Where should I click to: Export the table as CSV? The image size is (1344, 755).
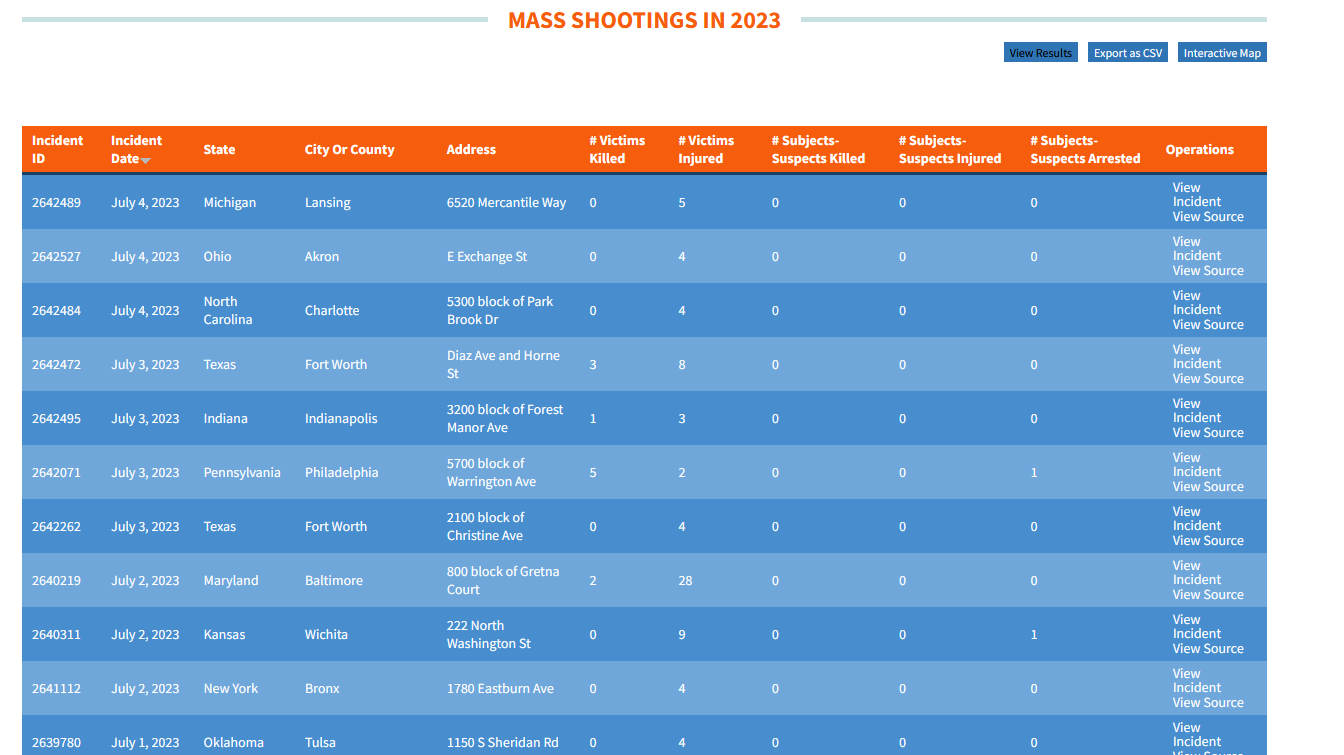coord(1128,53)
